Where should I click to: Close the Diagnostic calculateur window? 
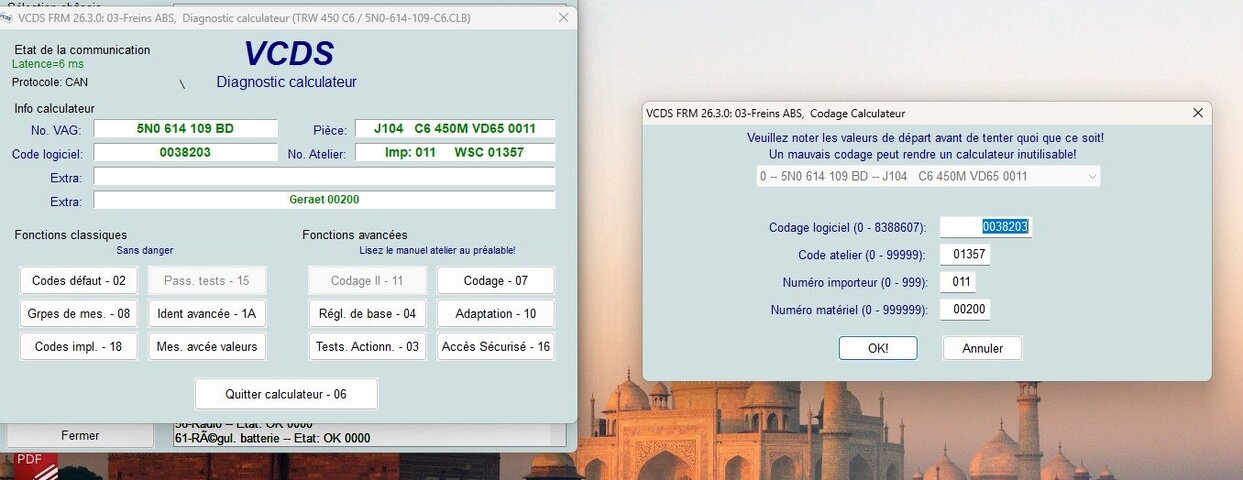(x=564, y=18)
